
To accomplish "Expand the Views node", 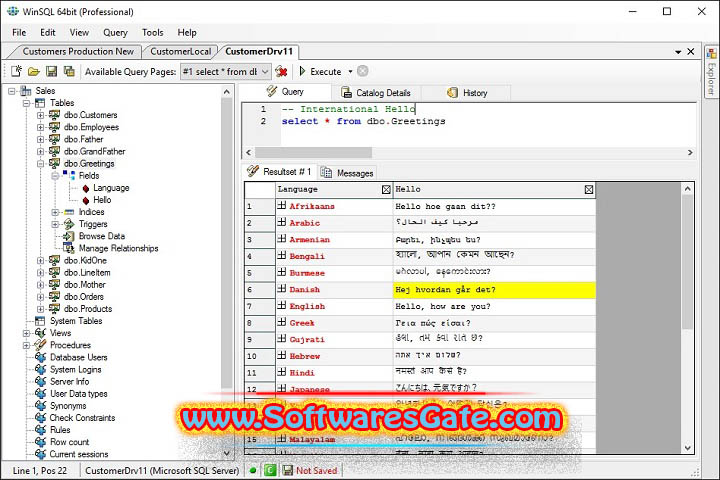I will click(x=26, y=333).
